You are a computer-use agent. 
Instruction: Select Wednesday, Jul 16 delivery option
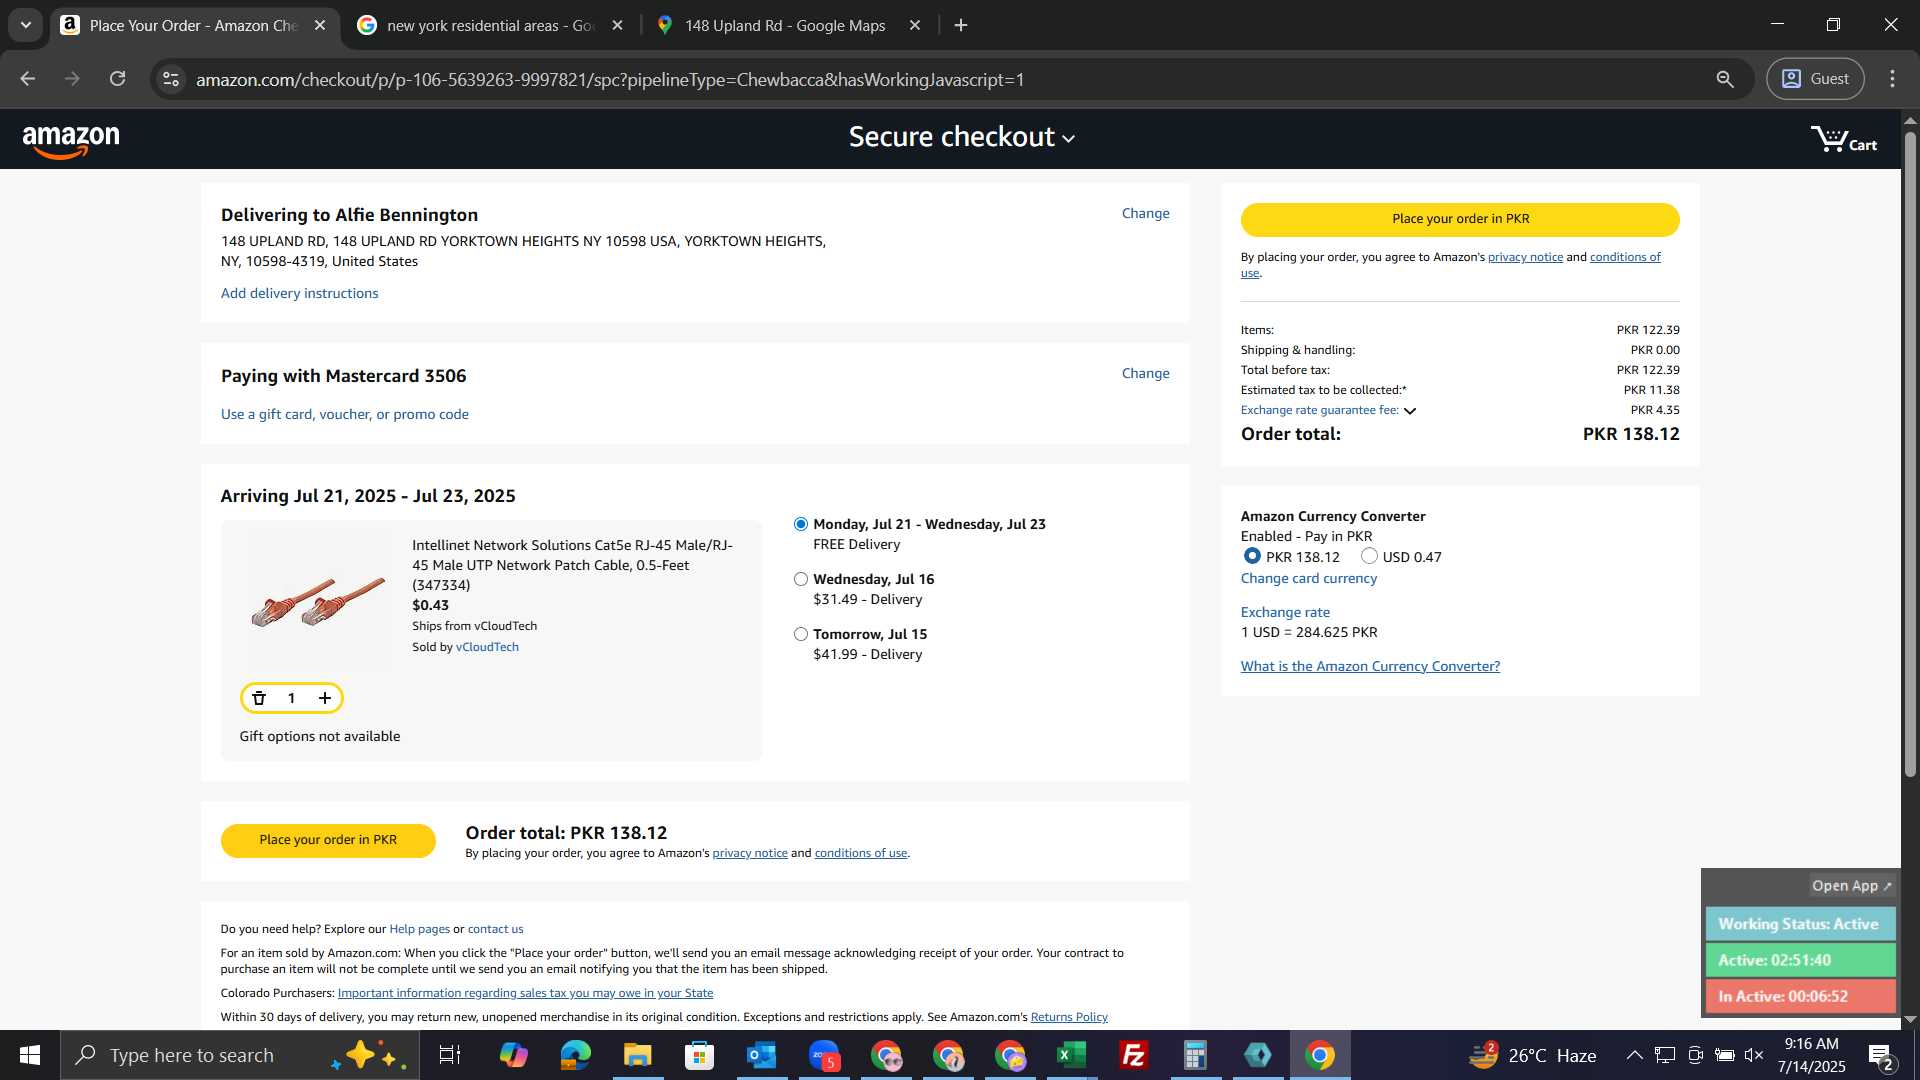801,579
